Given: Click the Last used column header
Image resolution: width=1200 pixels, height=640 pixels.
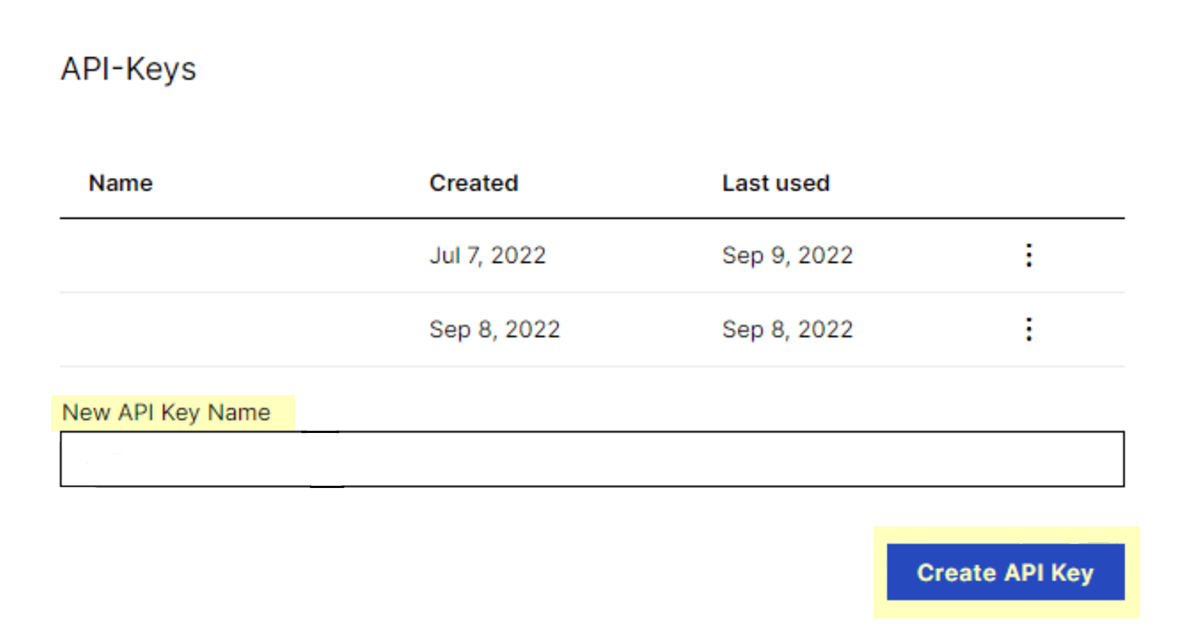Looking at the screenshot, I should click(x=775, y=183).
